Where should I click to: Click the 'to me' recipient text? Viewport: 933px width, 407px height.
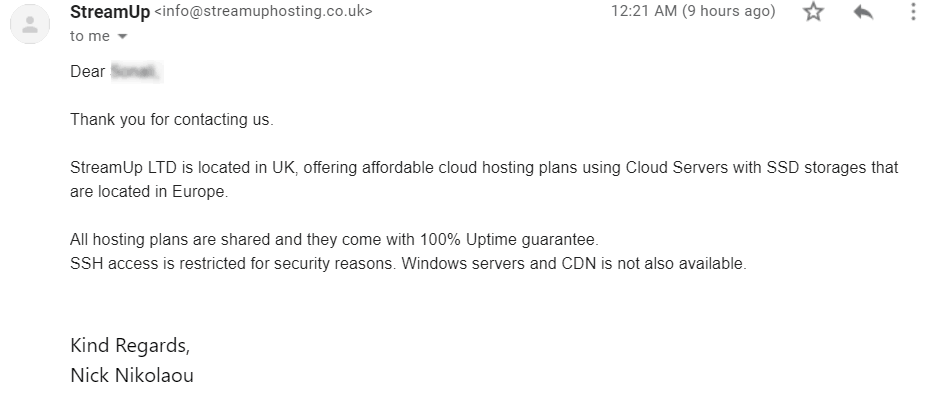click(x=90, y=36)
